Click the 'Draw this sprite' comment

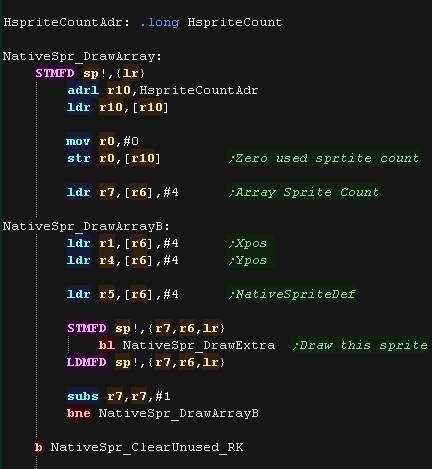coord(360,345)
